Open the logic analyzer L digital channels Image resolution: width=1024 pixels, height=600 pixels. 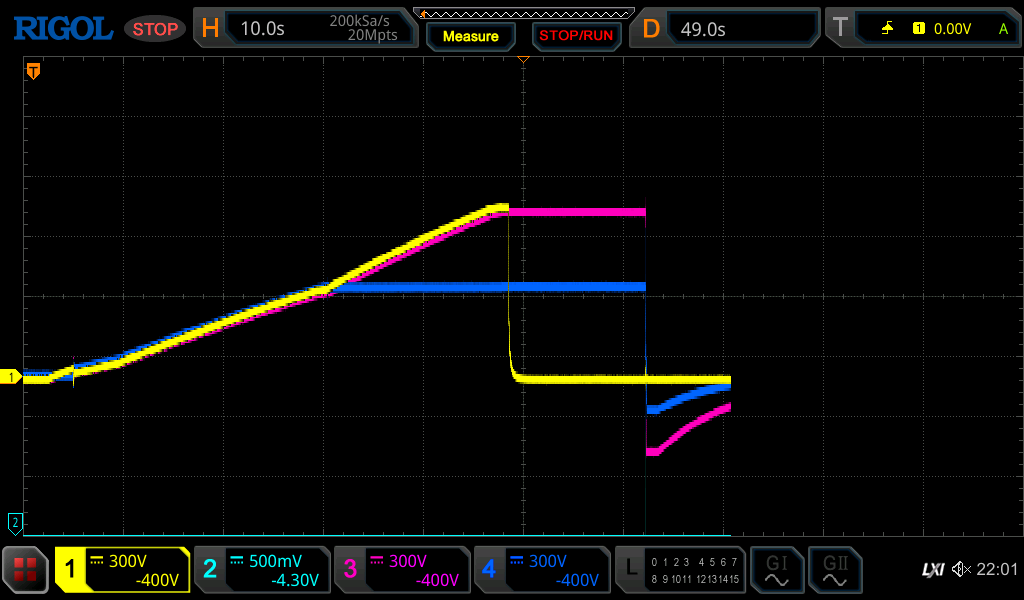680,570
